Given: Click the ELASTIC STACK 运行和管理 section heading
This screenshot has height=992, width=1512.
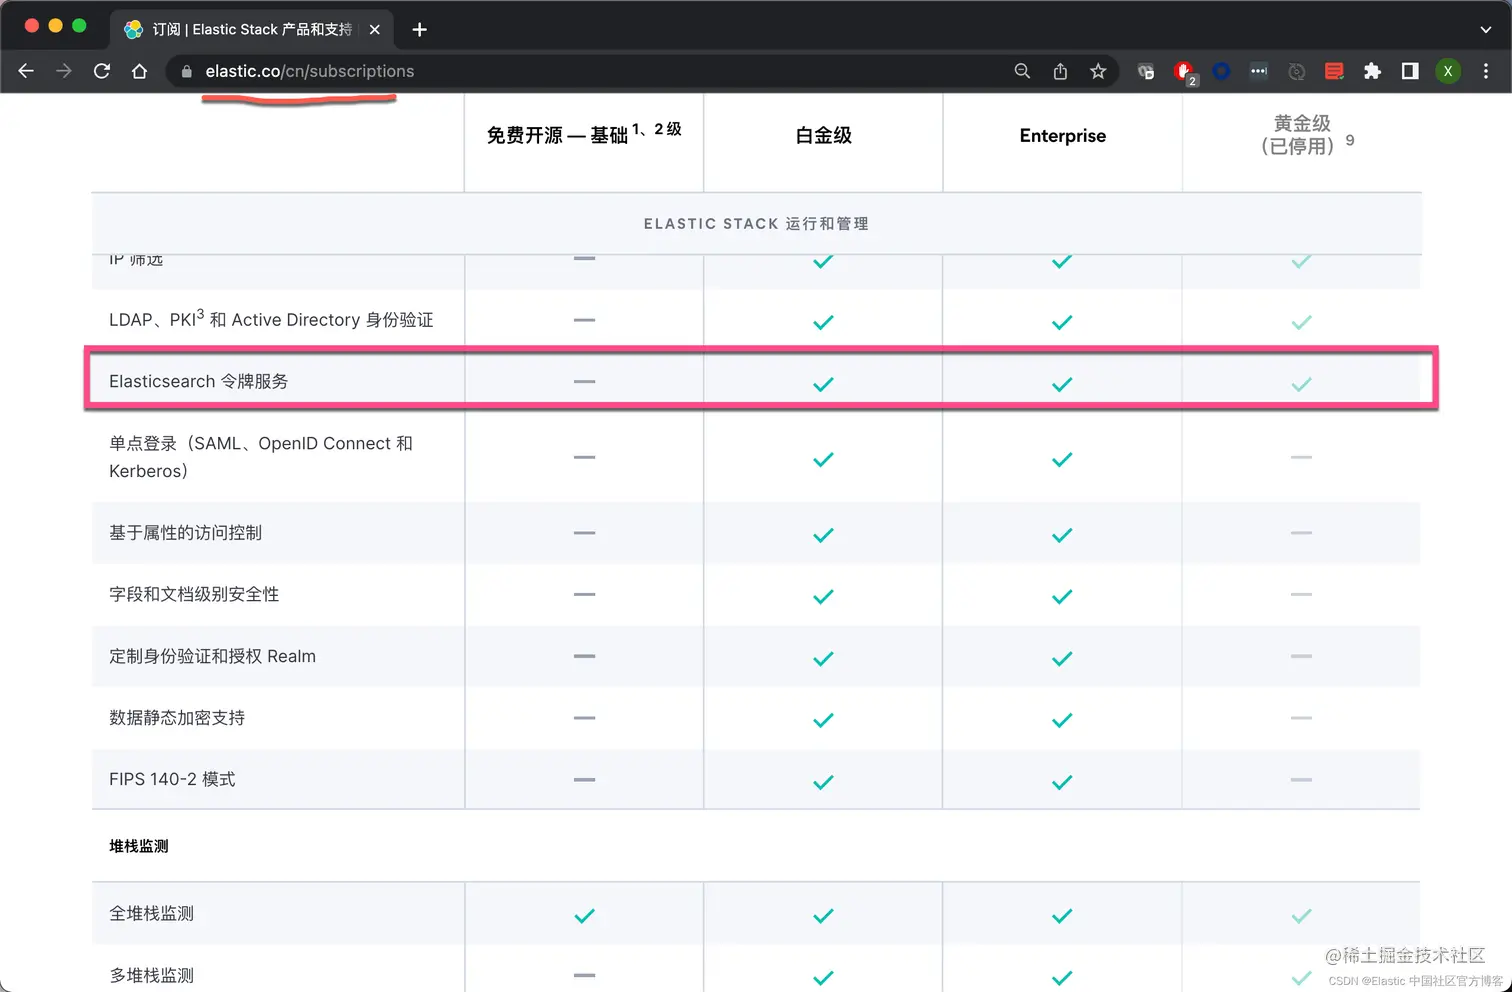Looking at the screenshot, I should pyautogui.click(x=756, y=223).
